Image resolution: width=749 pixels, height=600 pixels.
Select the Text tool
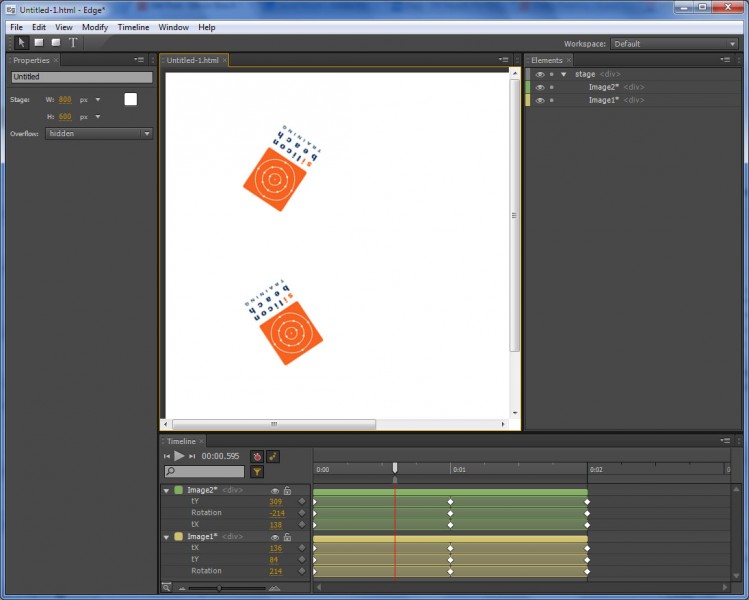(x=73, y=43)
